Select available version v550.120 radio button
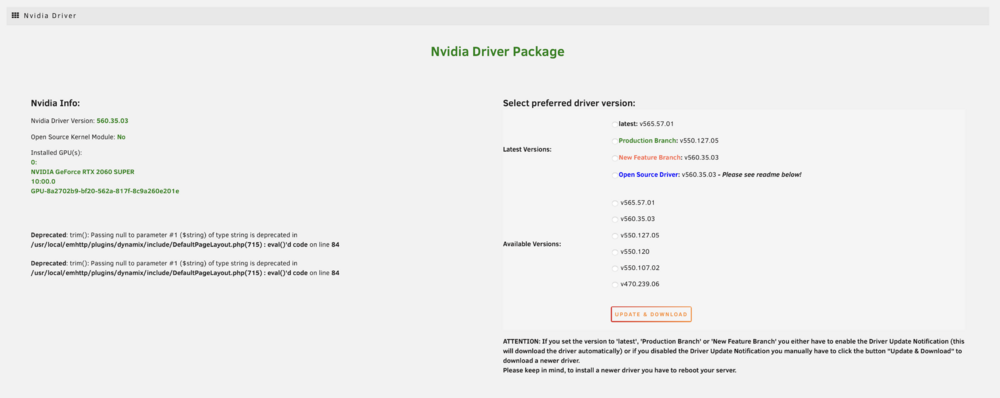 (x=615, y=253)
